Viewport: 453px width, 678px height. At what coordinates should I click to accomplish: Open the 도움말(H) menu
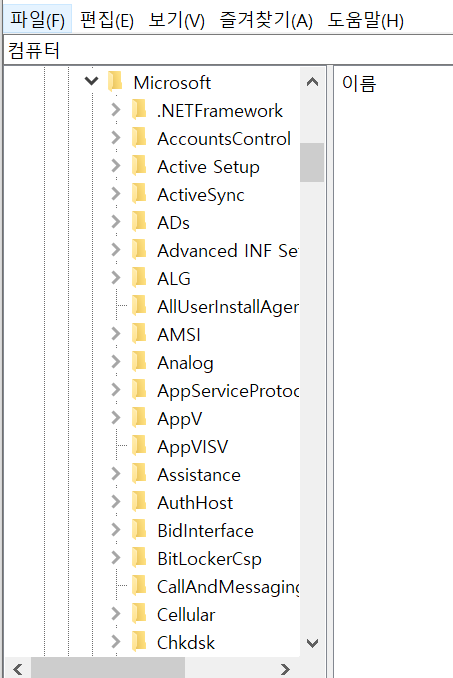pyautogui.click(x=366, y=19)
